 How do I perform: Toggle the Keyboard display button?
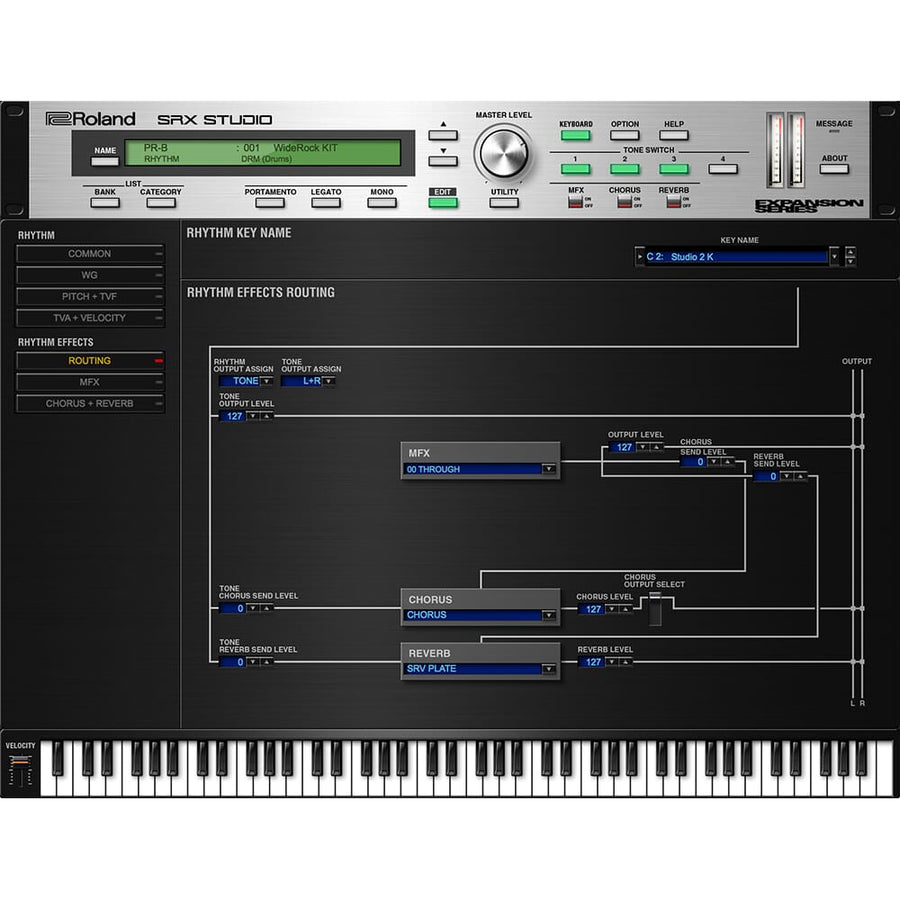575,135
